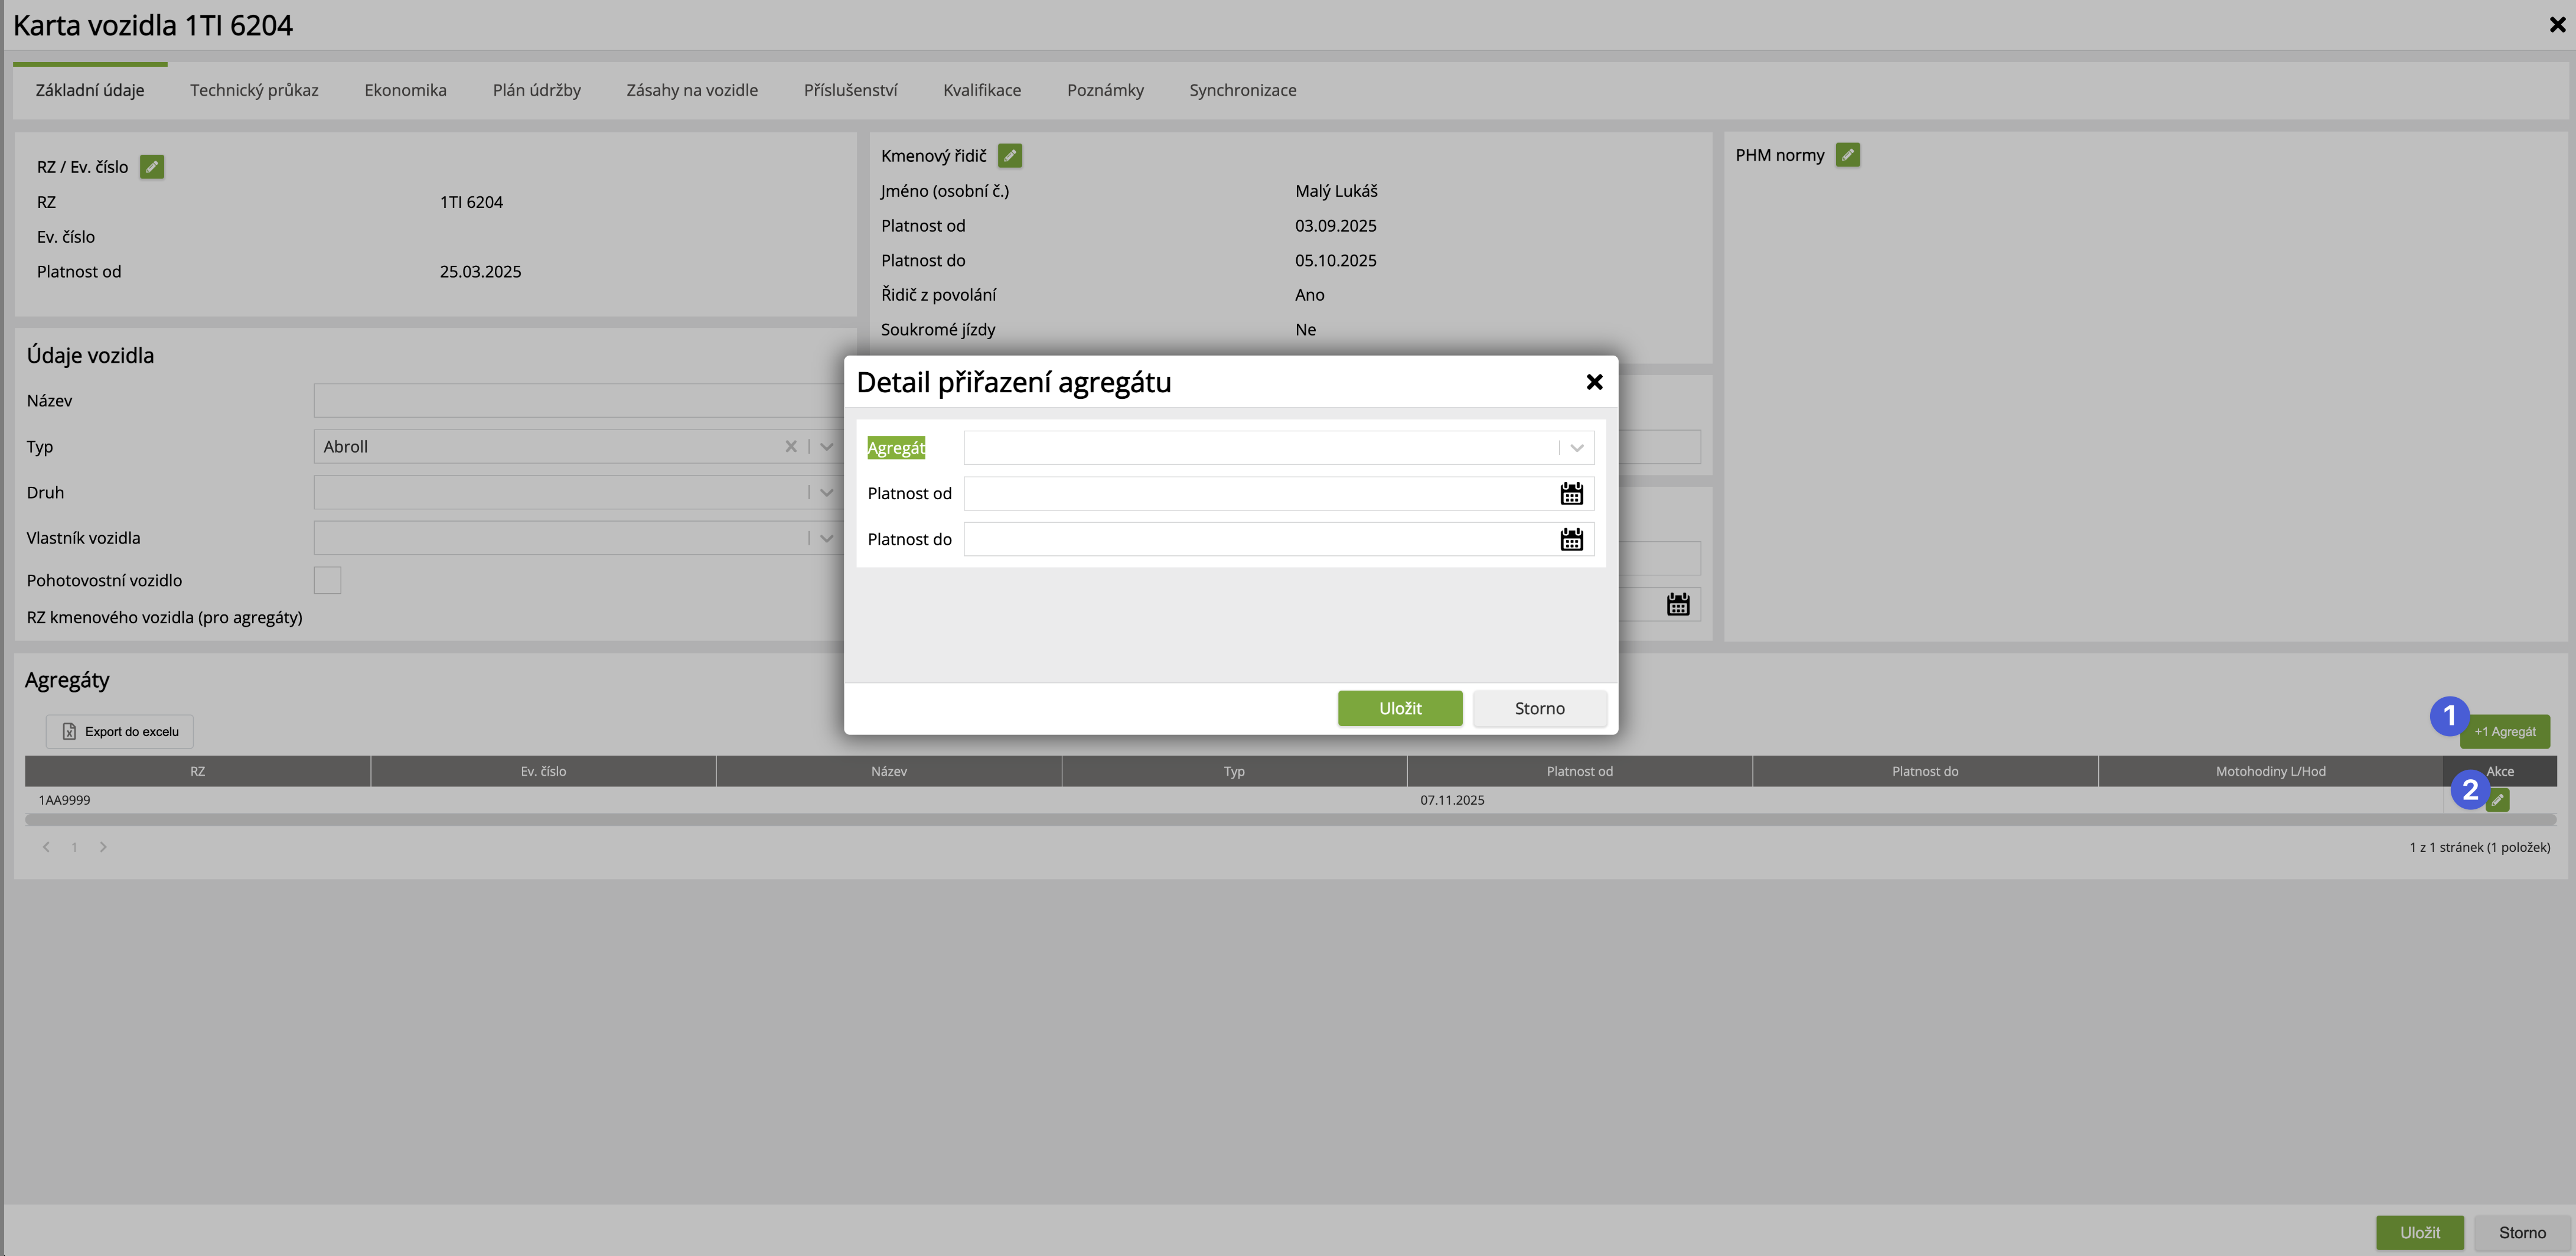Viewport: 2576px width, 1256px height.
Task: Switch to the Technický průkaz tab
Action: [254, 90]
